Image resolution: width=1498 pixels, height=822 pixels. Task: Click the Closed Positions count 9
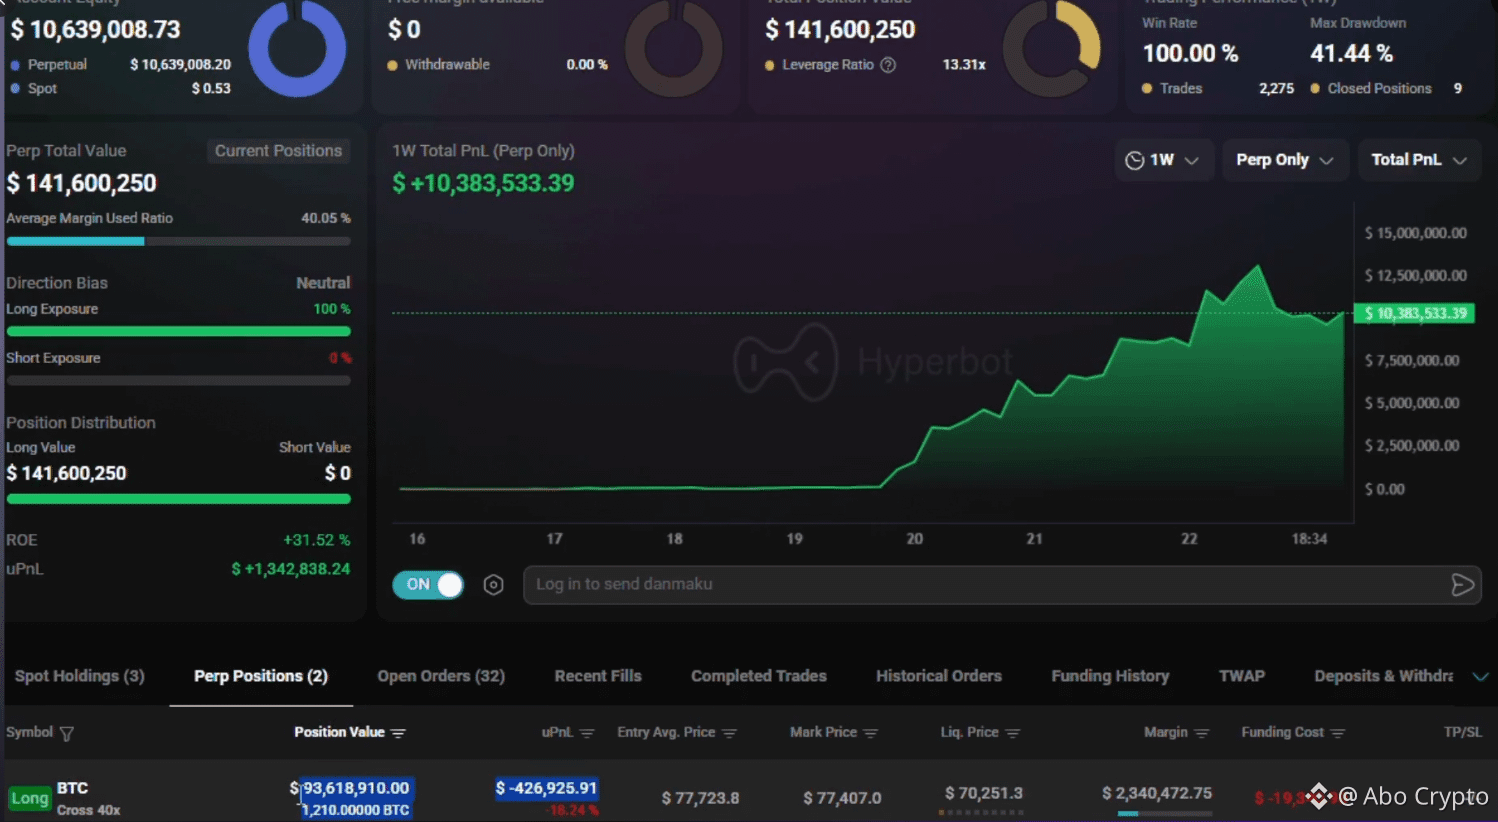tap(1457, 89)
